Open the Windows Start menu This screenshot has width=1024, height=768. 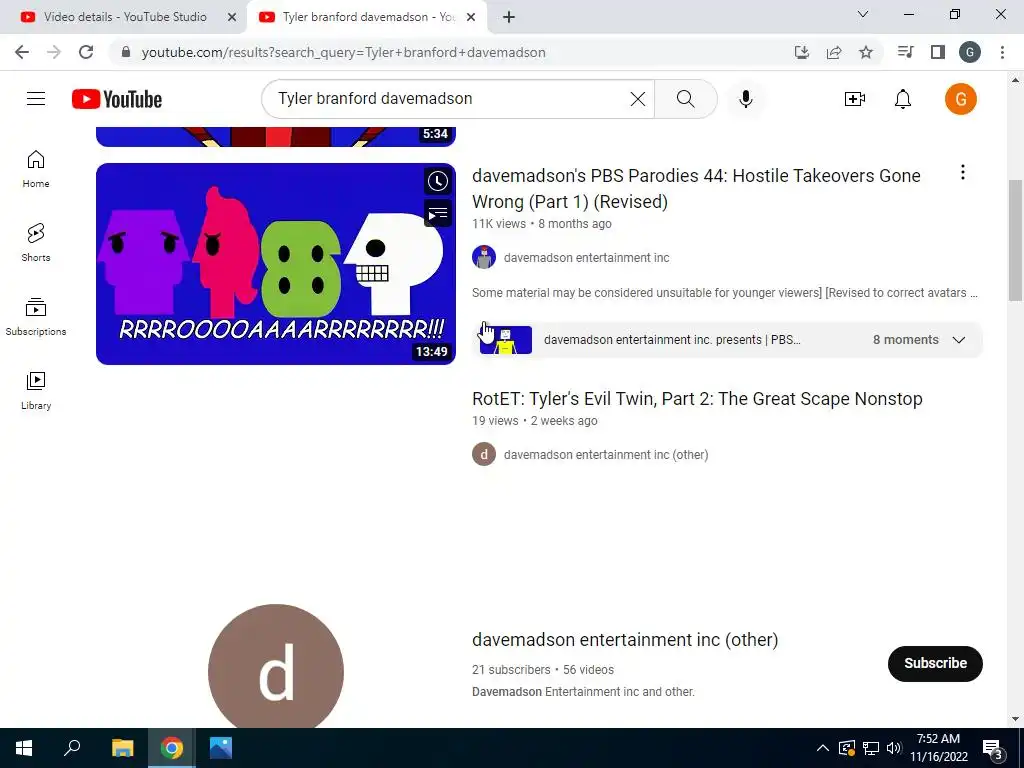[x=24, y=748]
